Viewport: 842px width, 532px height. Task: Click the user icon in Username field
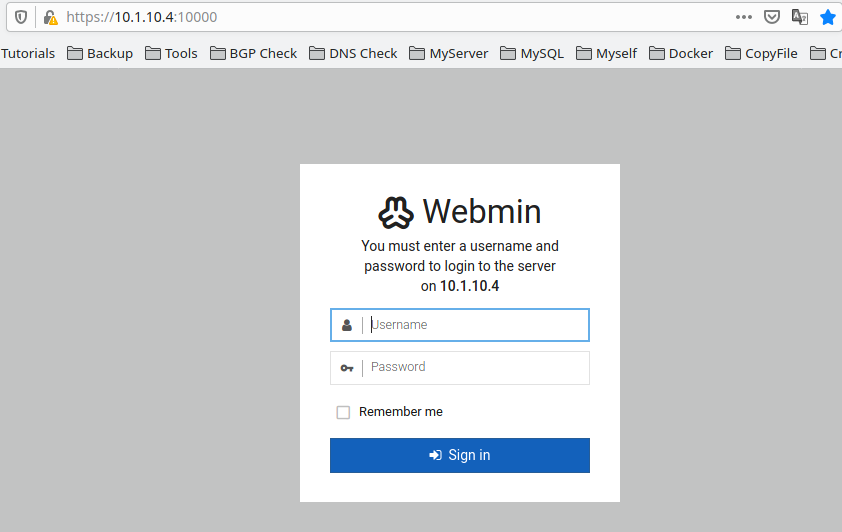pyautogui.click(x=347, y=325)
